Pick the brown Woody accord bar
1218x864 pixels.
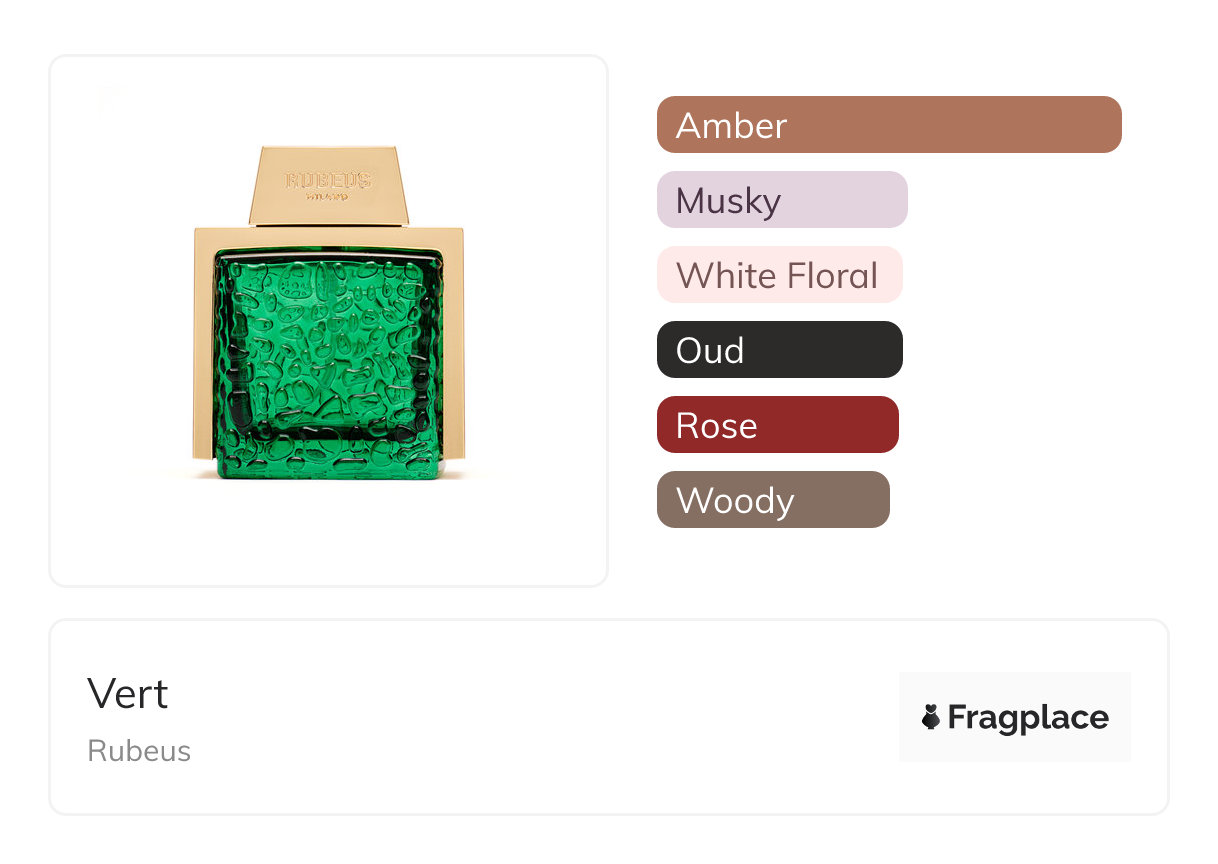click(x=772, y=500)
